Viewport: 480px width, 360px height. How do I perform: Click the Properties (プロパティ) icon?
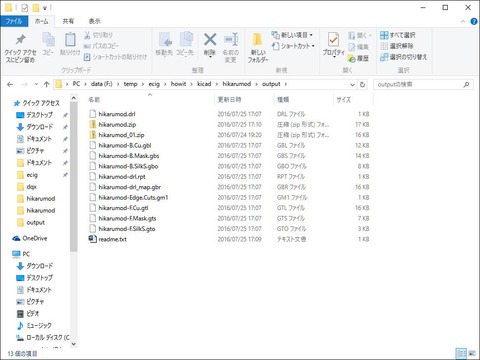coord(333,40)
